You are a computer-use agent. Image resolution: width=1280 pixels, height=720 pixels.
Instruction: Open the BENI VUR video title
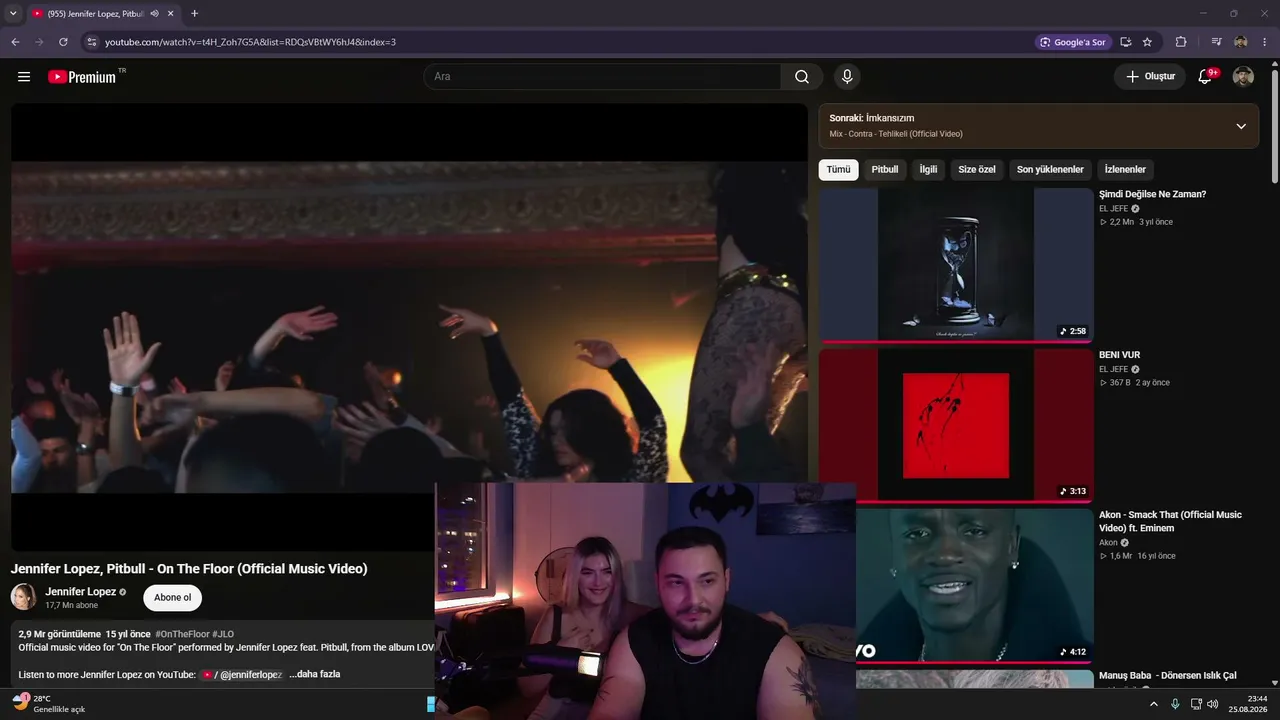point(1120,355)
